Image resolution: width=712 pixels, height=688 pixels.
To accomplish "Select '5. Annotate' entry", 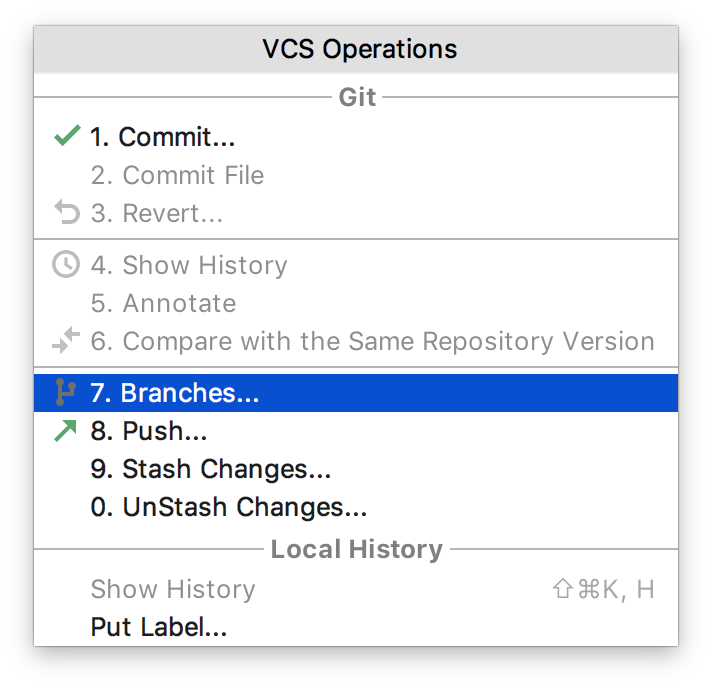I will (x=356, y=303).
